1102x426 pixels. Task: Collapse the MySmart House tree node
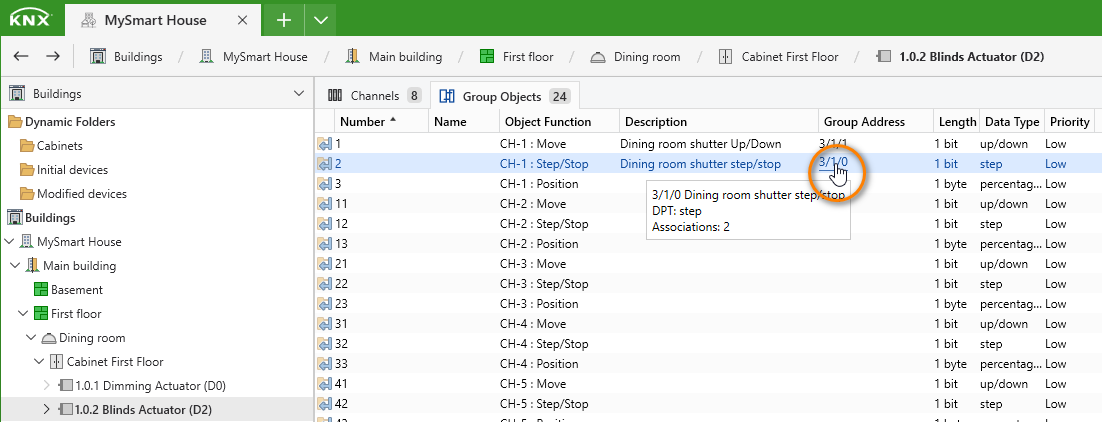pos(8,242)
